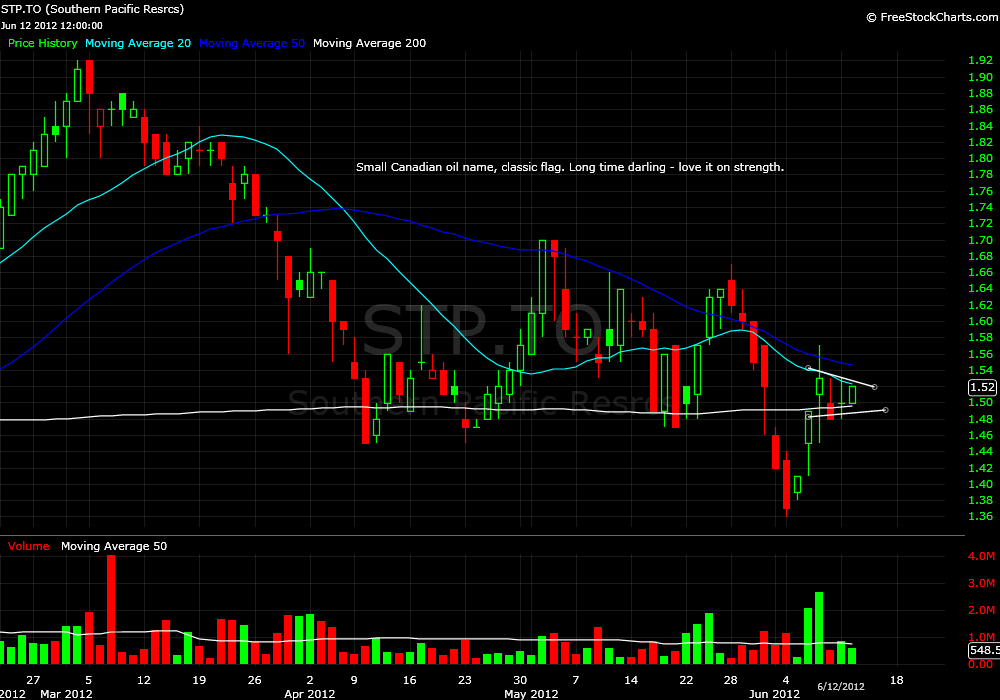Click the 4.0M volume axis label

point(982,557)
